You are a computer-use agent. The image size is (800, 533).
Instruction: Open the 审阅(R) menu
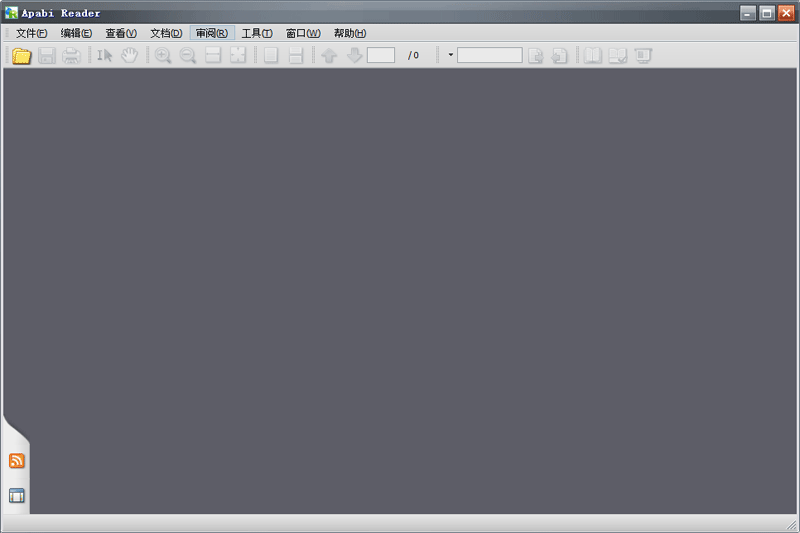pyautogui.click(x=212, y=33)
